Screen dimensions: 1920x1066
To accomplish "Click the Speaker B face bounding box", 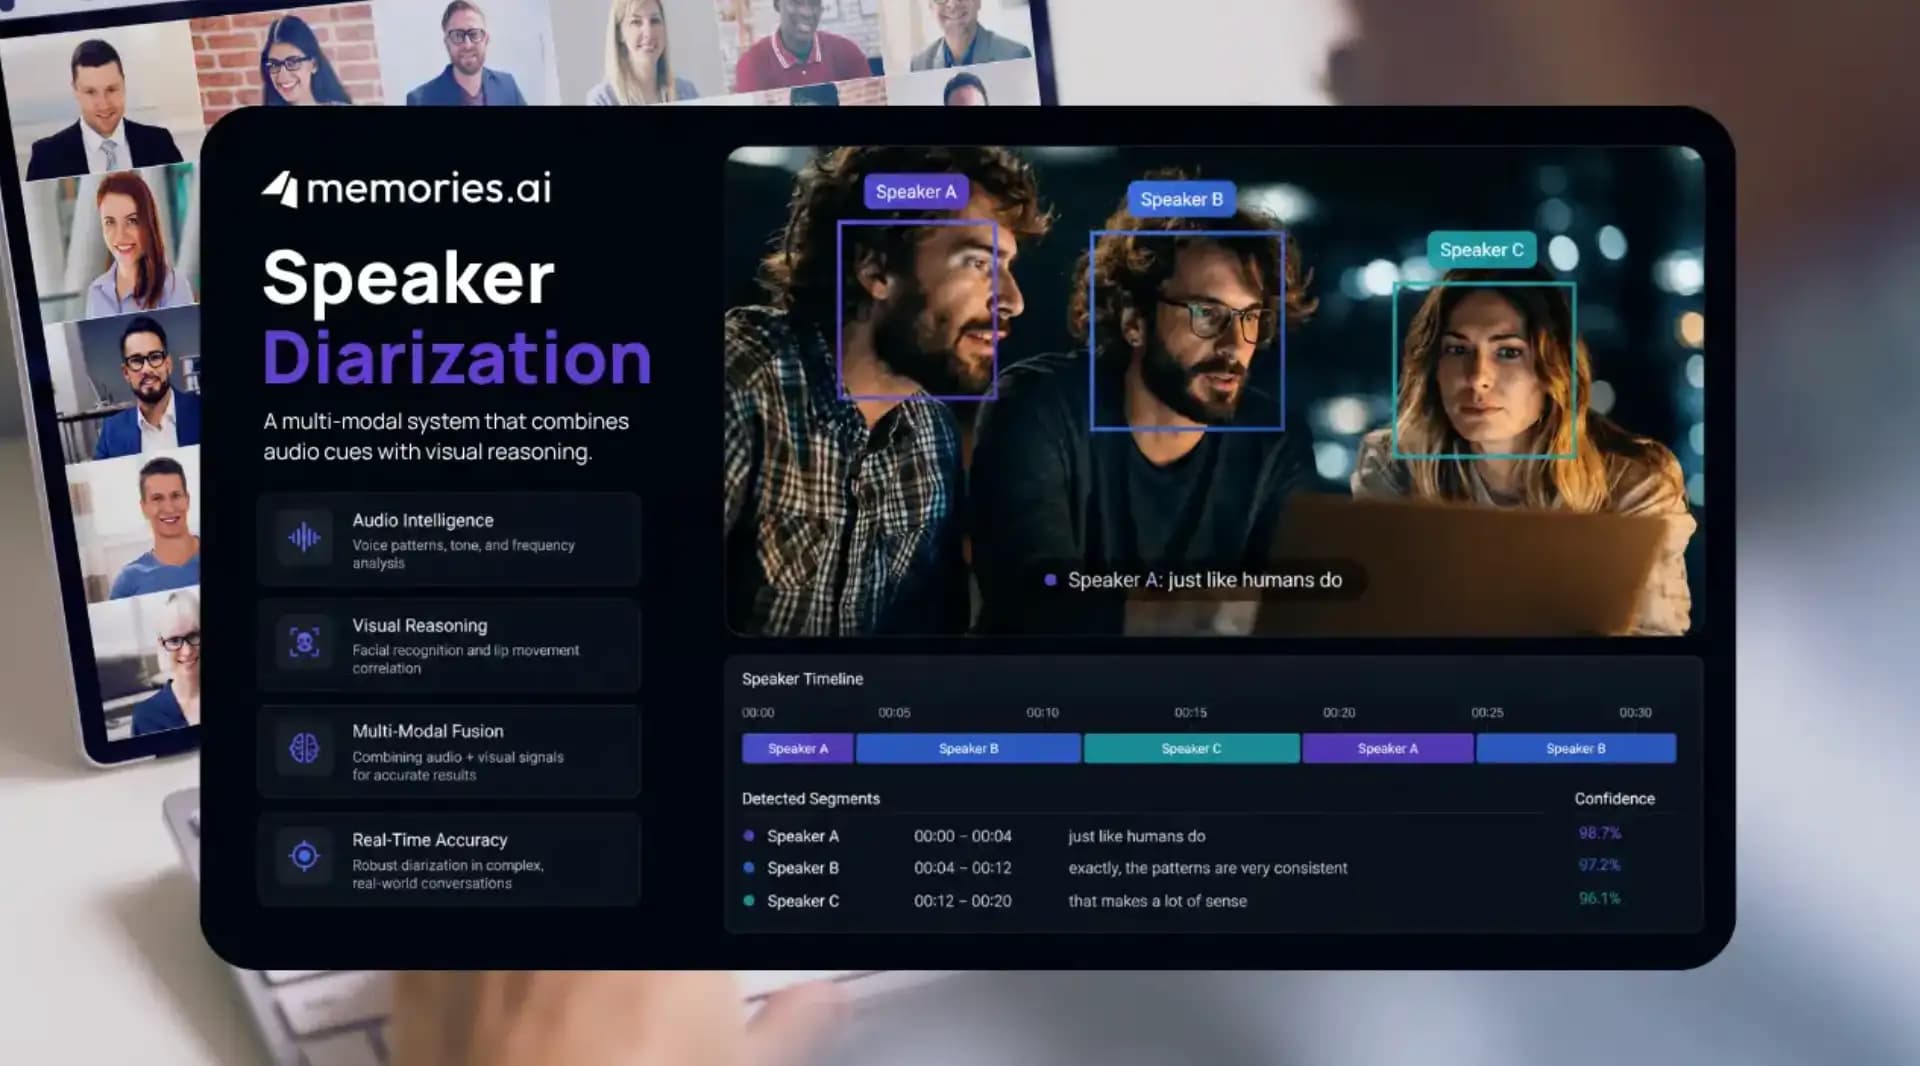I will coord(1187,331).
